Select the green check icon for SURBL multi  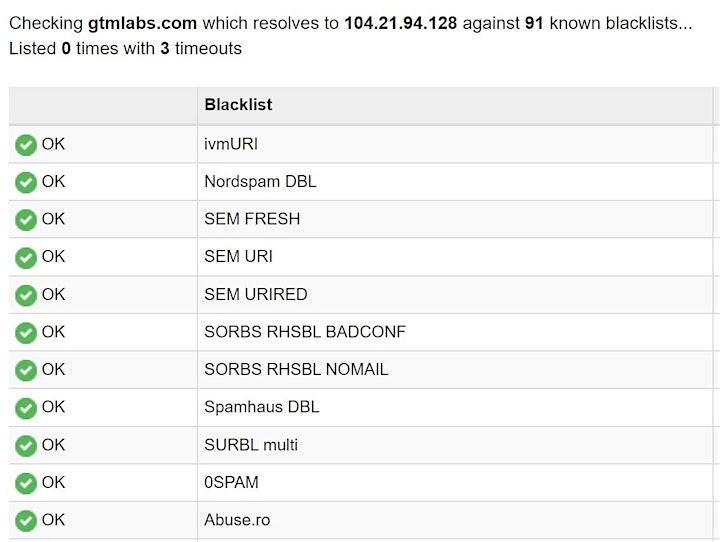[26, 446]
